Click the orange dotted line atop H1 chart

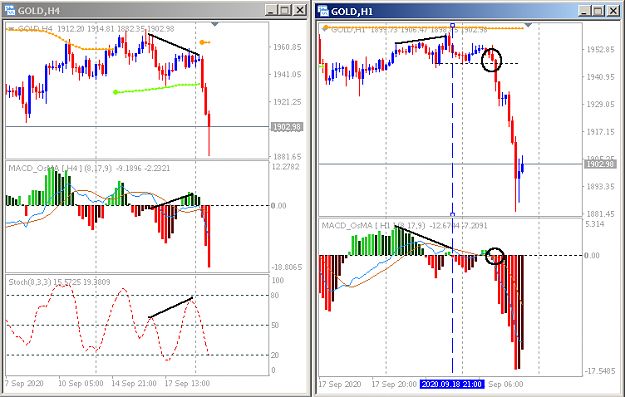click(x=424, y=28)
